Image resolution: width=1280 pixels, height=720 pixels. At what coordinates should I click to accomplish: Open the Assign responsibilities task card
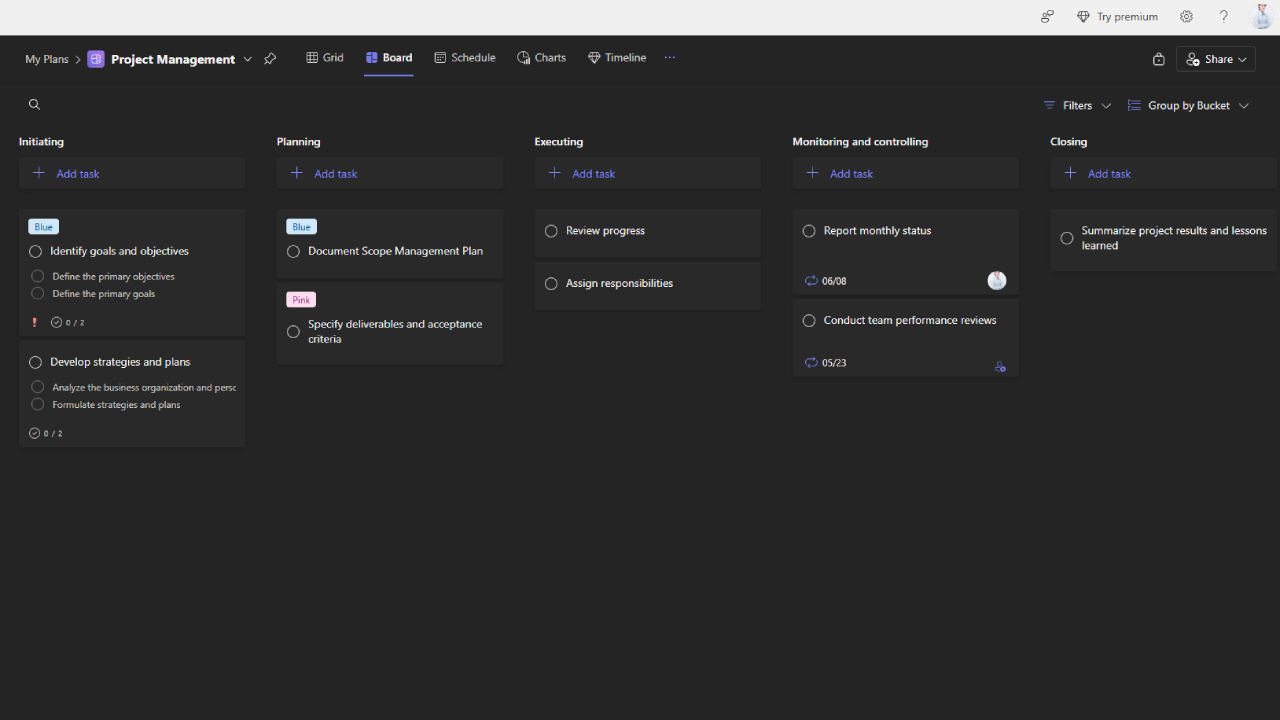click(648, 286)
